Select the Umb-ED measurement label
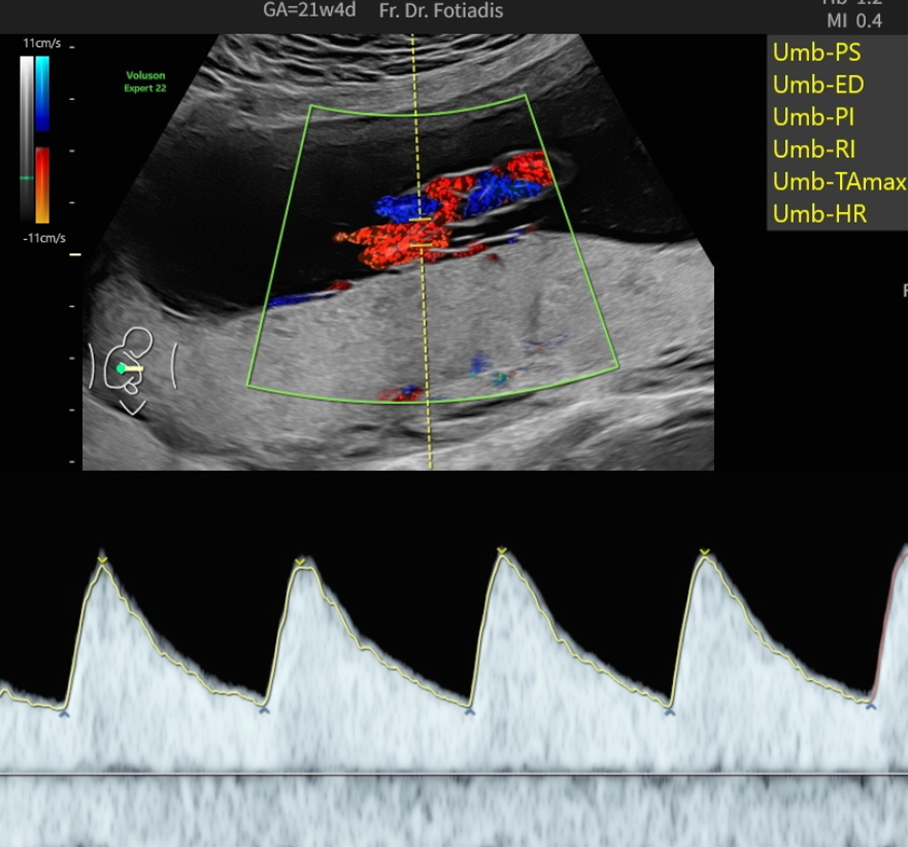 click(x=818, y=85)
